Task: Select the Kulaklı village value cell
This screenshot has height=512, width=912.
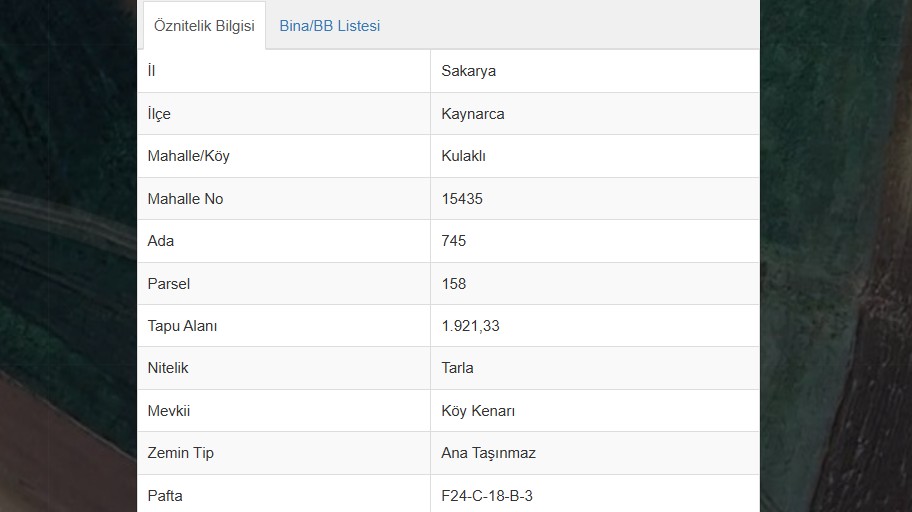Action: 594,156
